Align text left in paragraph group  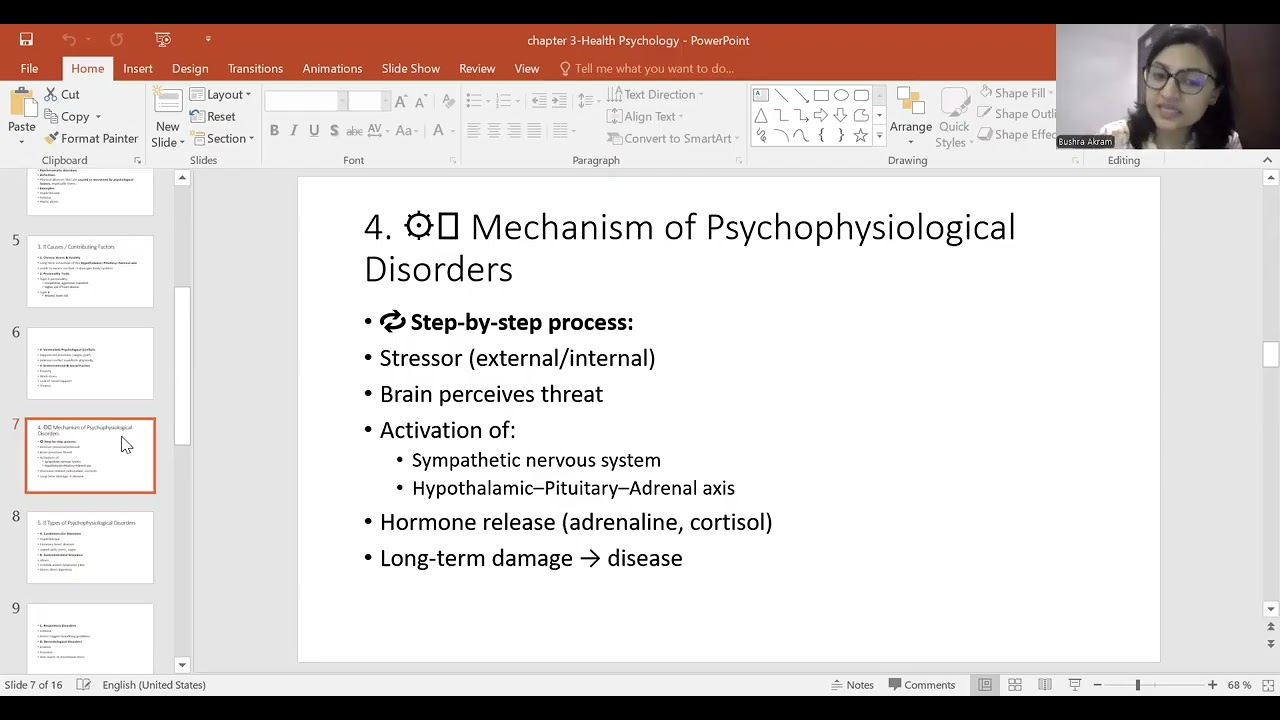click(x=473, y=131)
